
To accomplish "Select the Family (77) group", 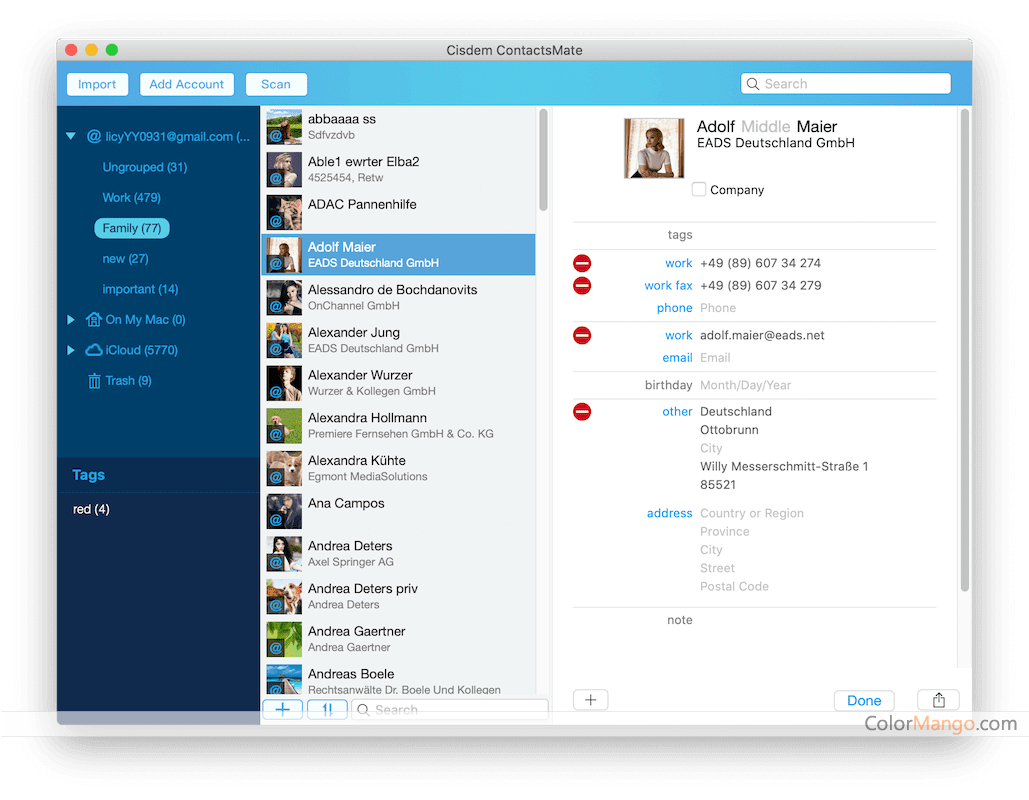I will point(132,228).
